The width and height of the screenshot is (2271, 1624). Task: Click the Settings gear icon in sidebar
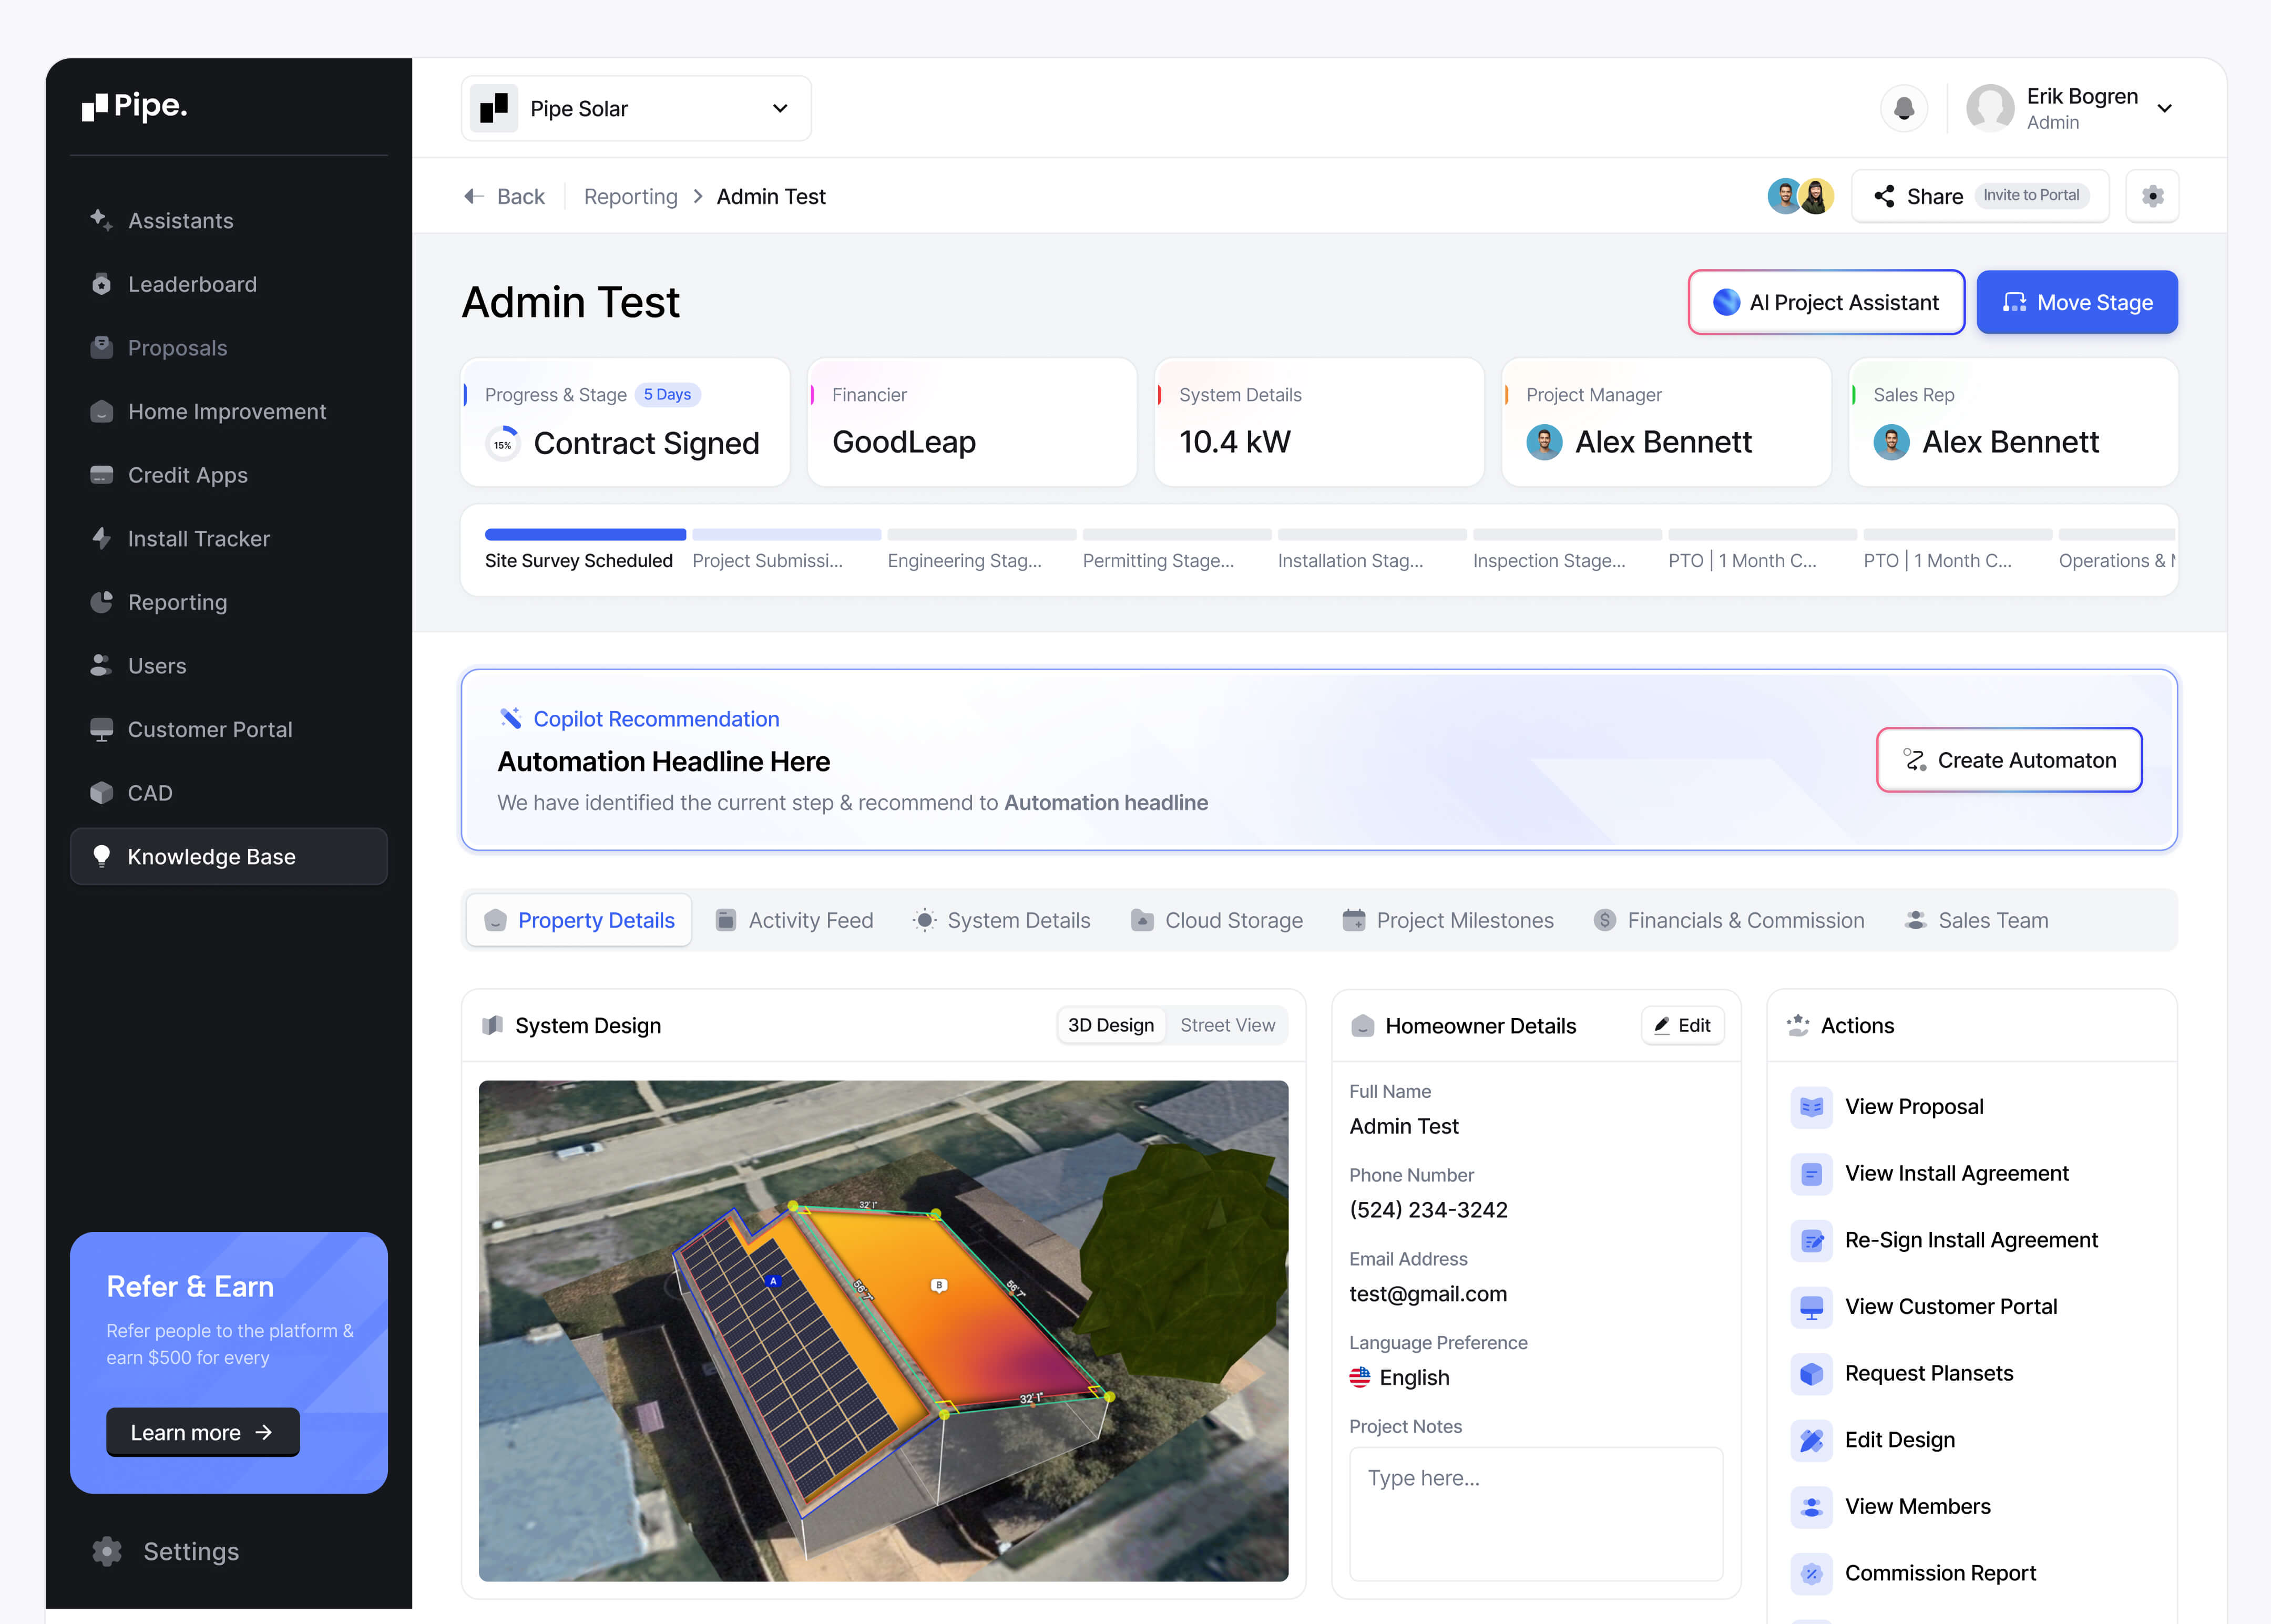point(107,1551)
